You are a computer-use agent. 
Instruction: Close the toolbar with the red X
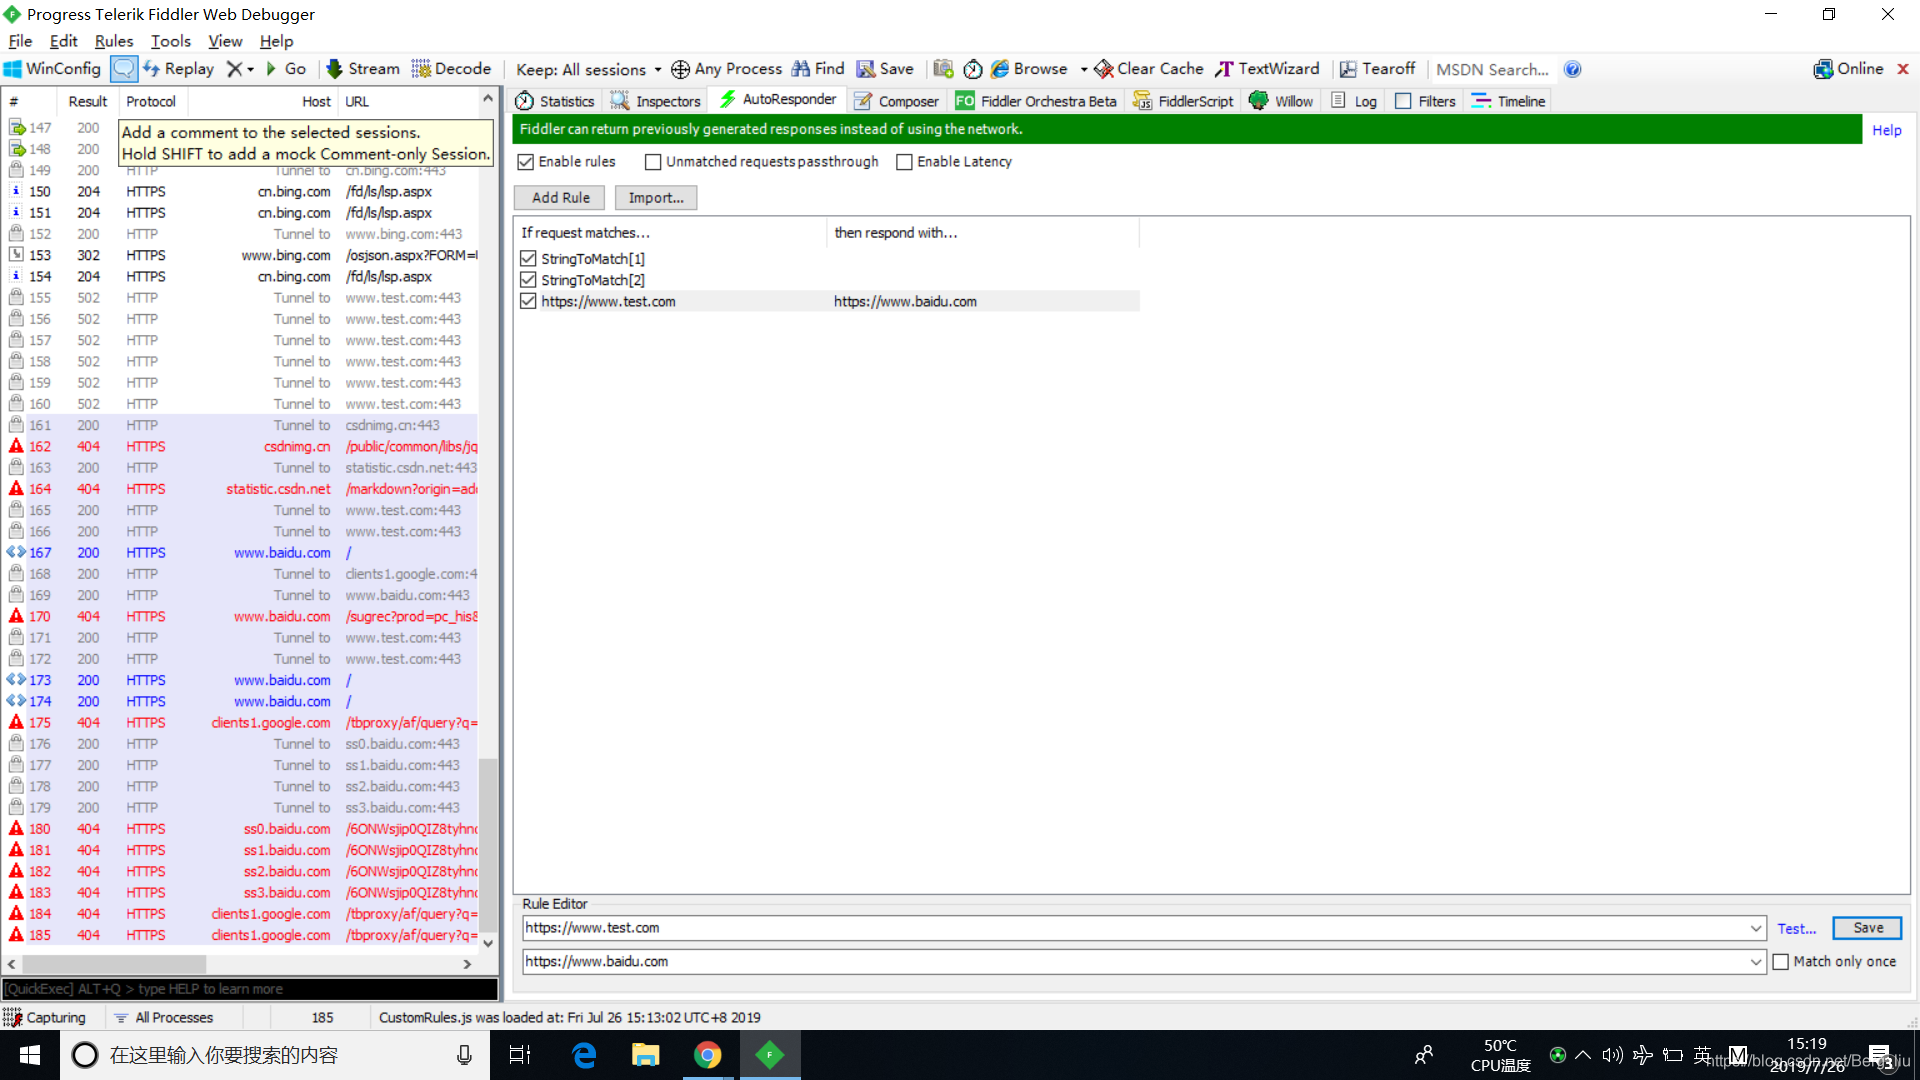(x=1903, y=69)
